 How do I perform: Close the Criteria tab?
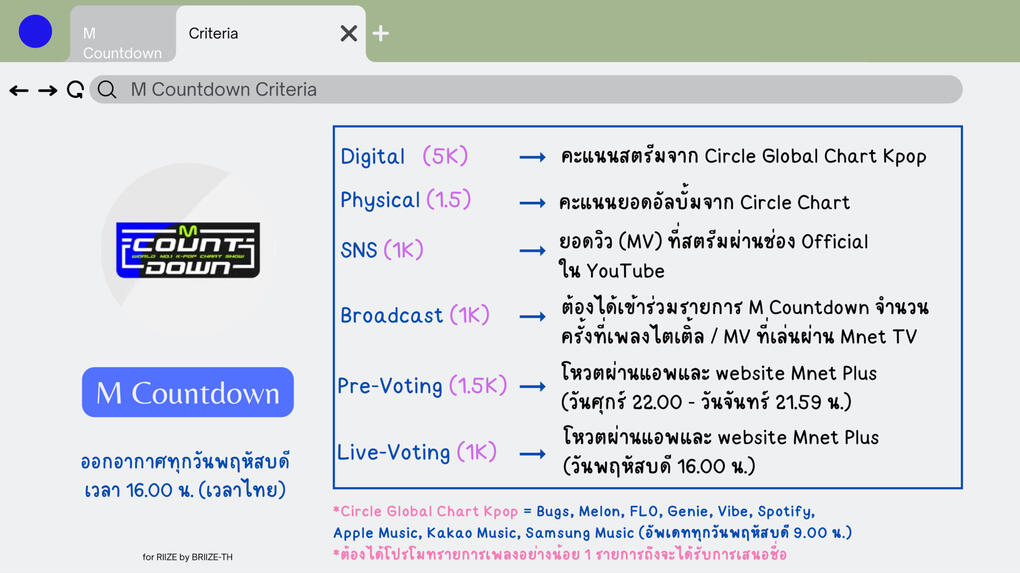(348, 33)
